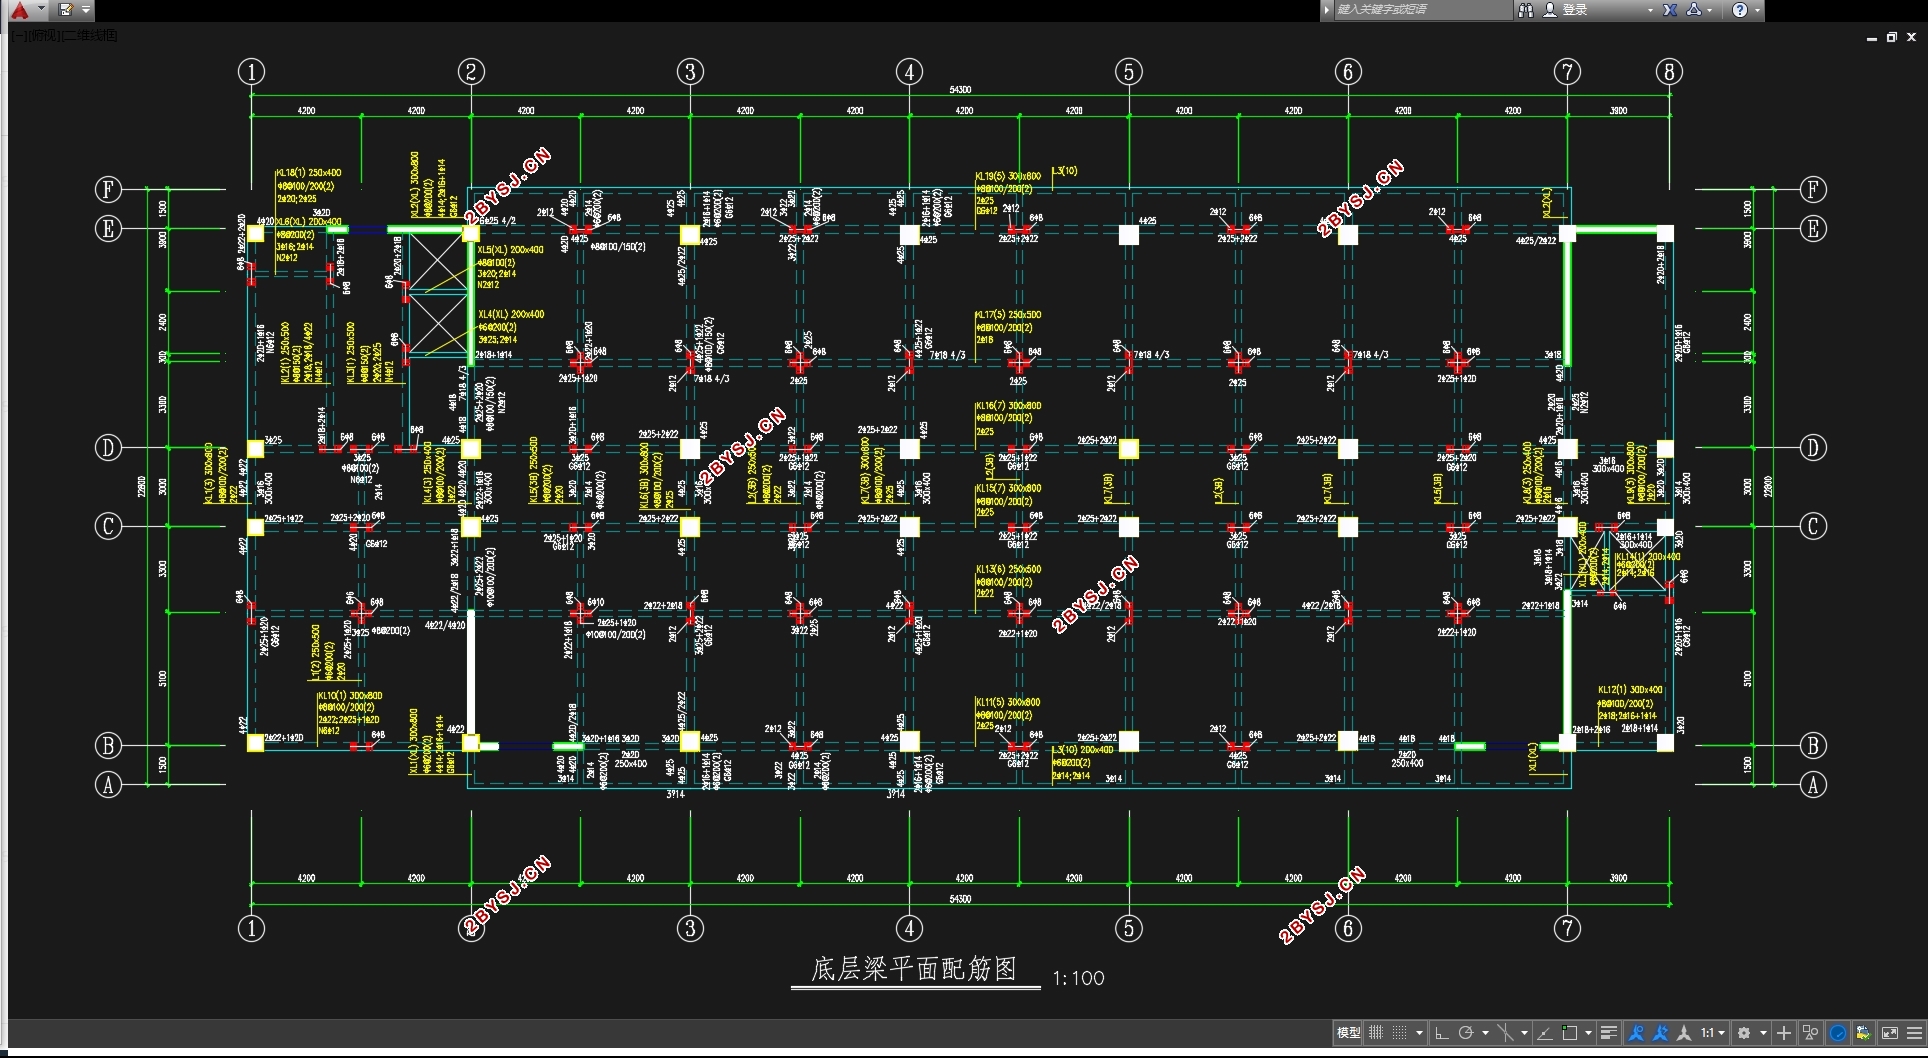
Task: Expand the A360 dropdown arrow
Action: 1710,10
